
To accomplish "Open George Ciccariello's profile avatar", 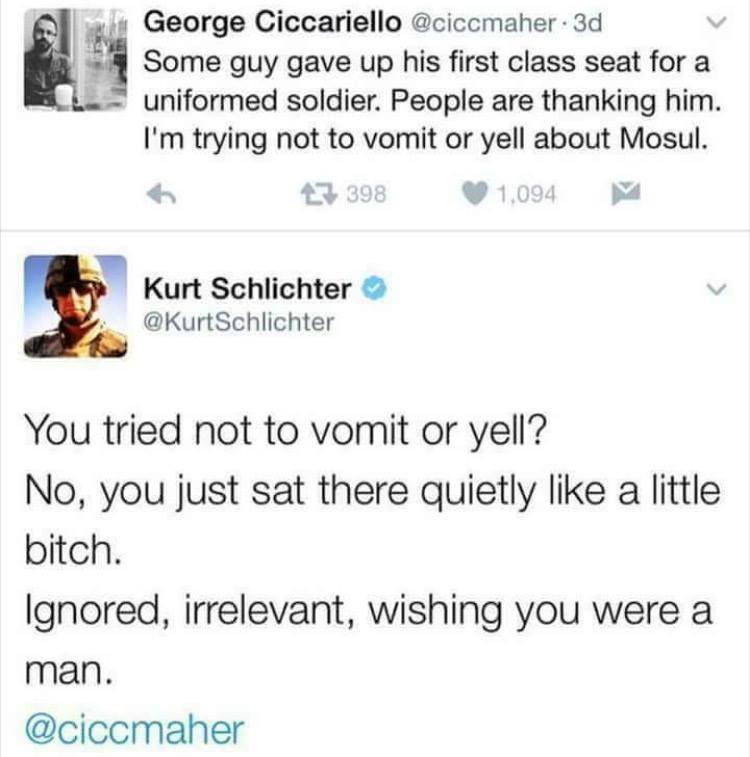I will point(75,59).
